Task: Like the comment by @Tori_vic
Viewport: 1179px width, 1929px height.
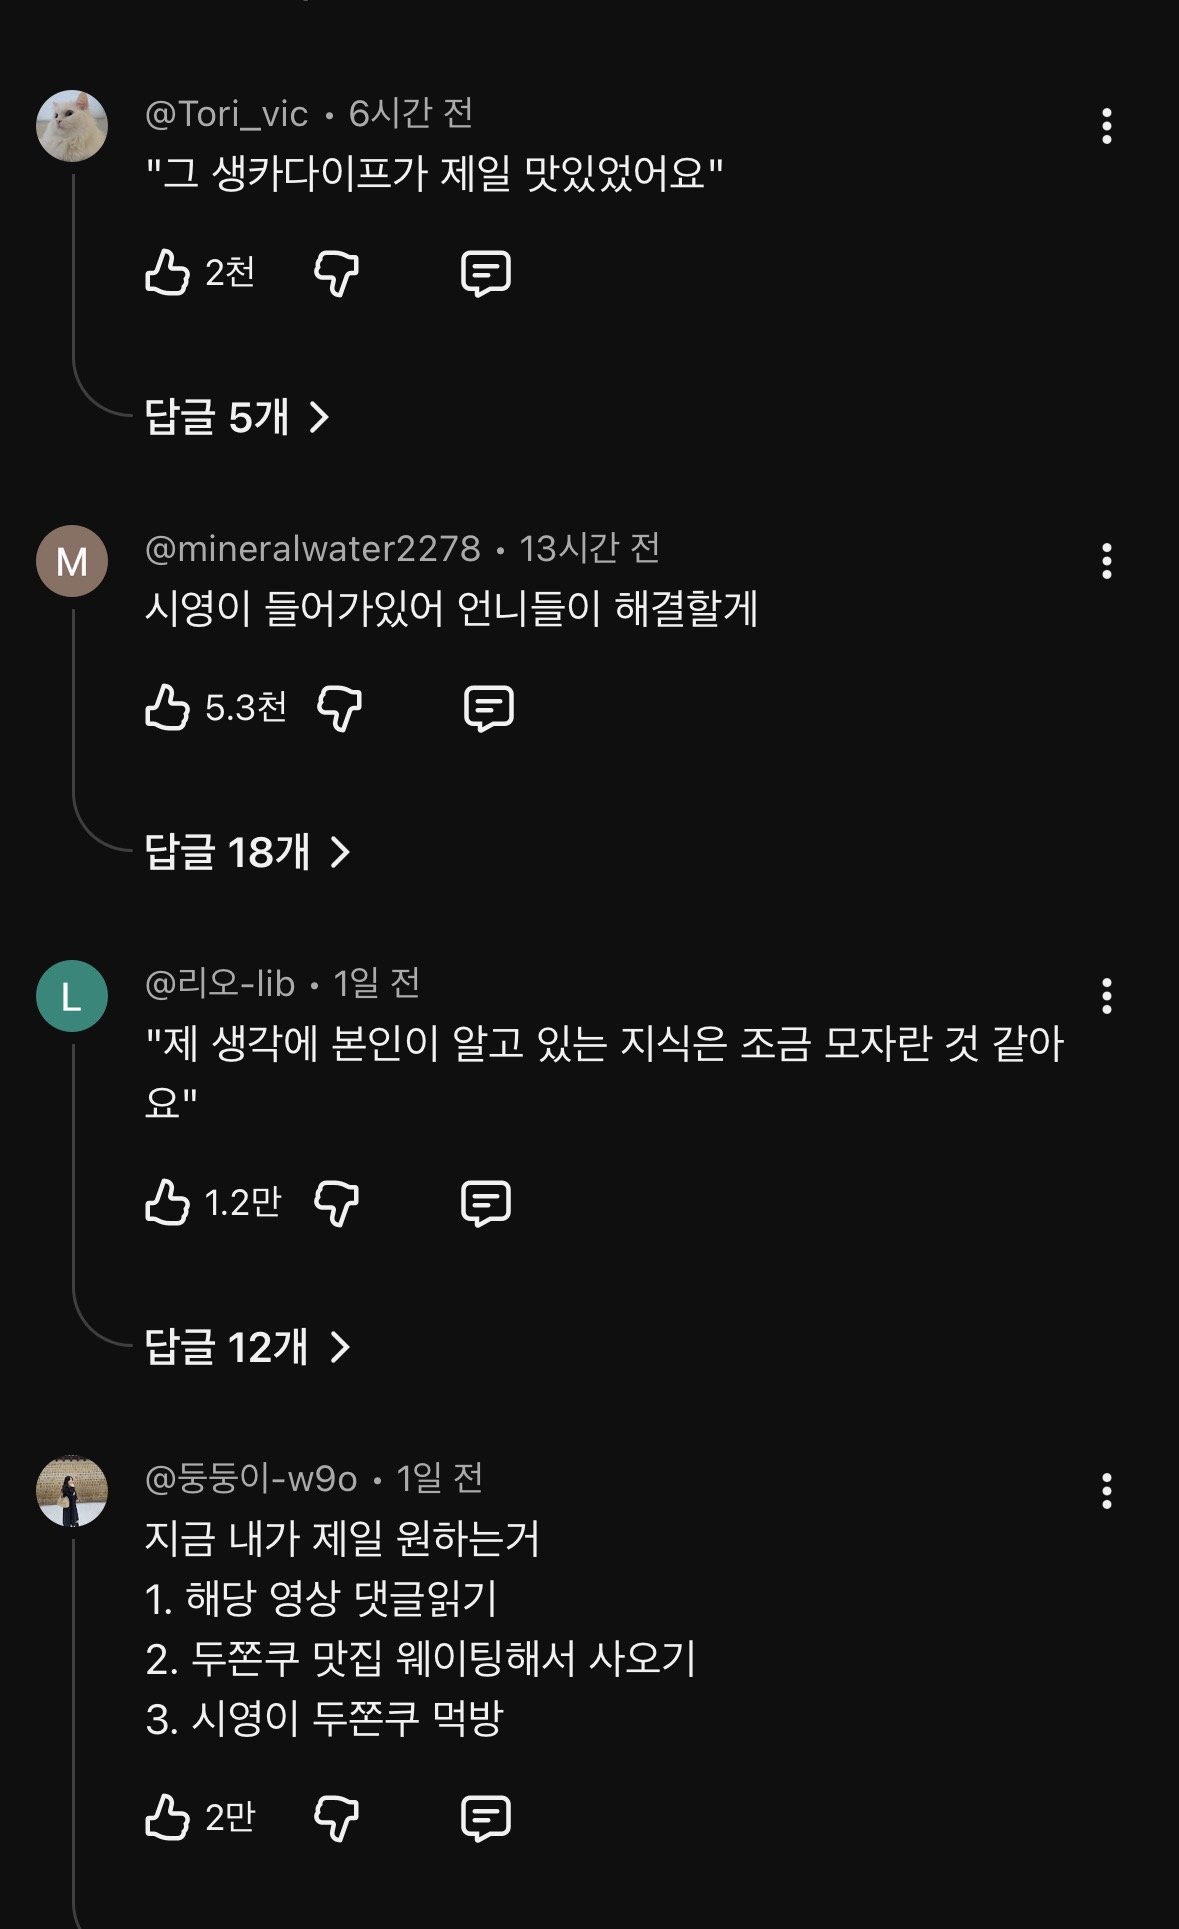Action: click(x=167, y=272)
